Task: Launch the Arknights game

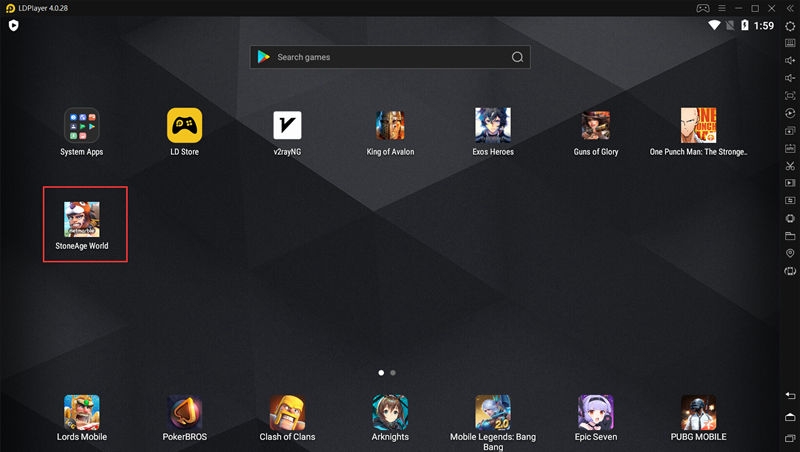Action: point(390,412)
